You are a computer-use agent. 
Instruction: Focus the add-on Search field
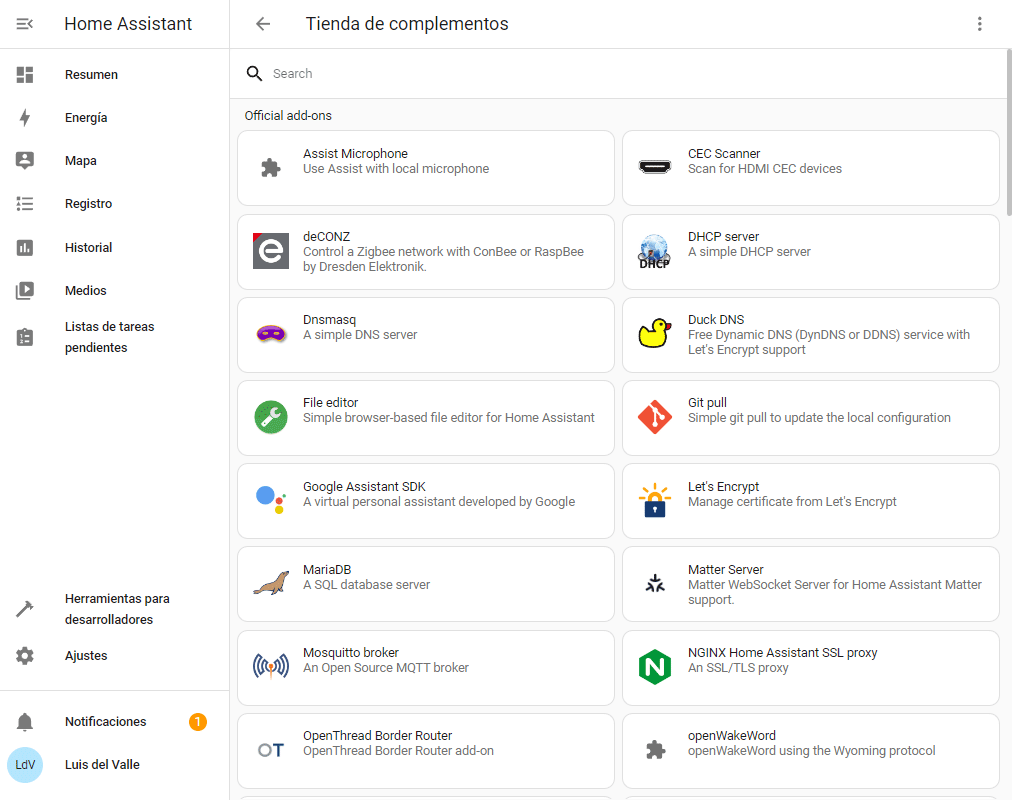[618, 74]
